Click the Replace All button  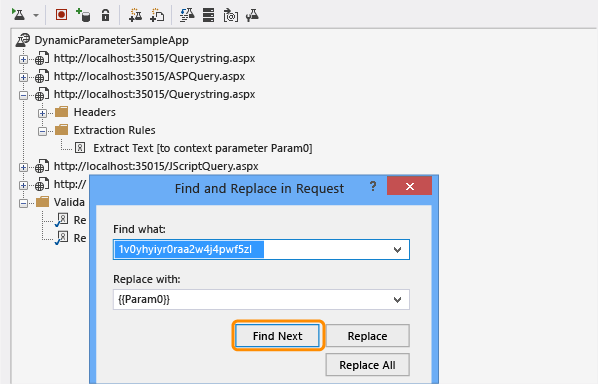367,365
